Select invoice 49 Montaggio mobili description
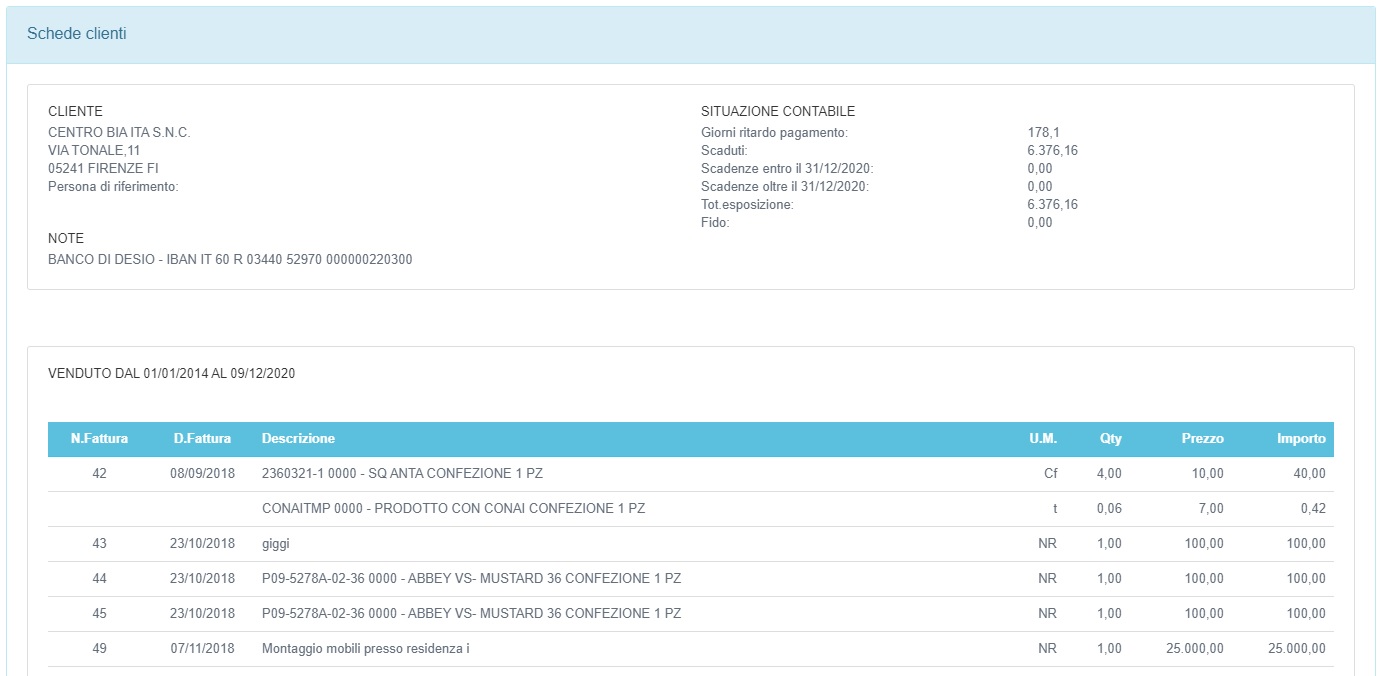This screenshot has width=1385, height=676. (365, 649)
